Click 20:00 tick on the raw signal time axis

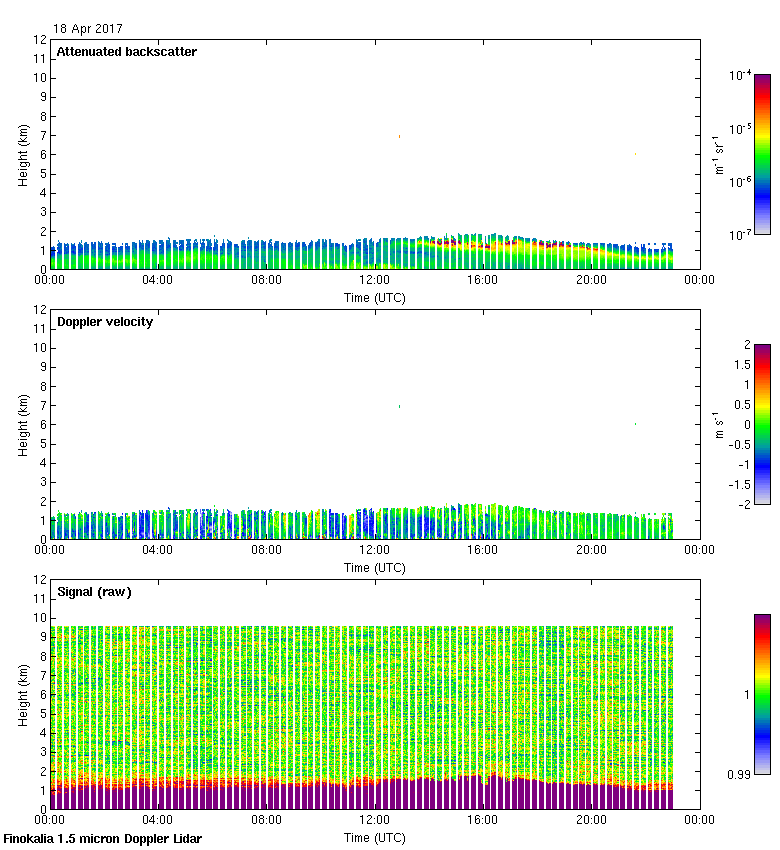coord(591,821)
